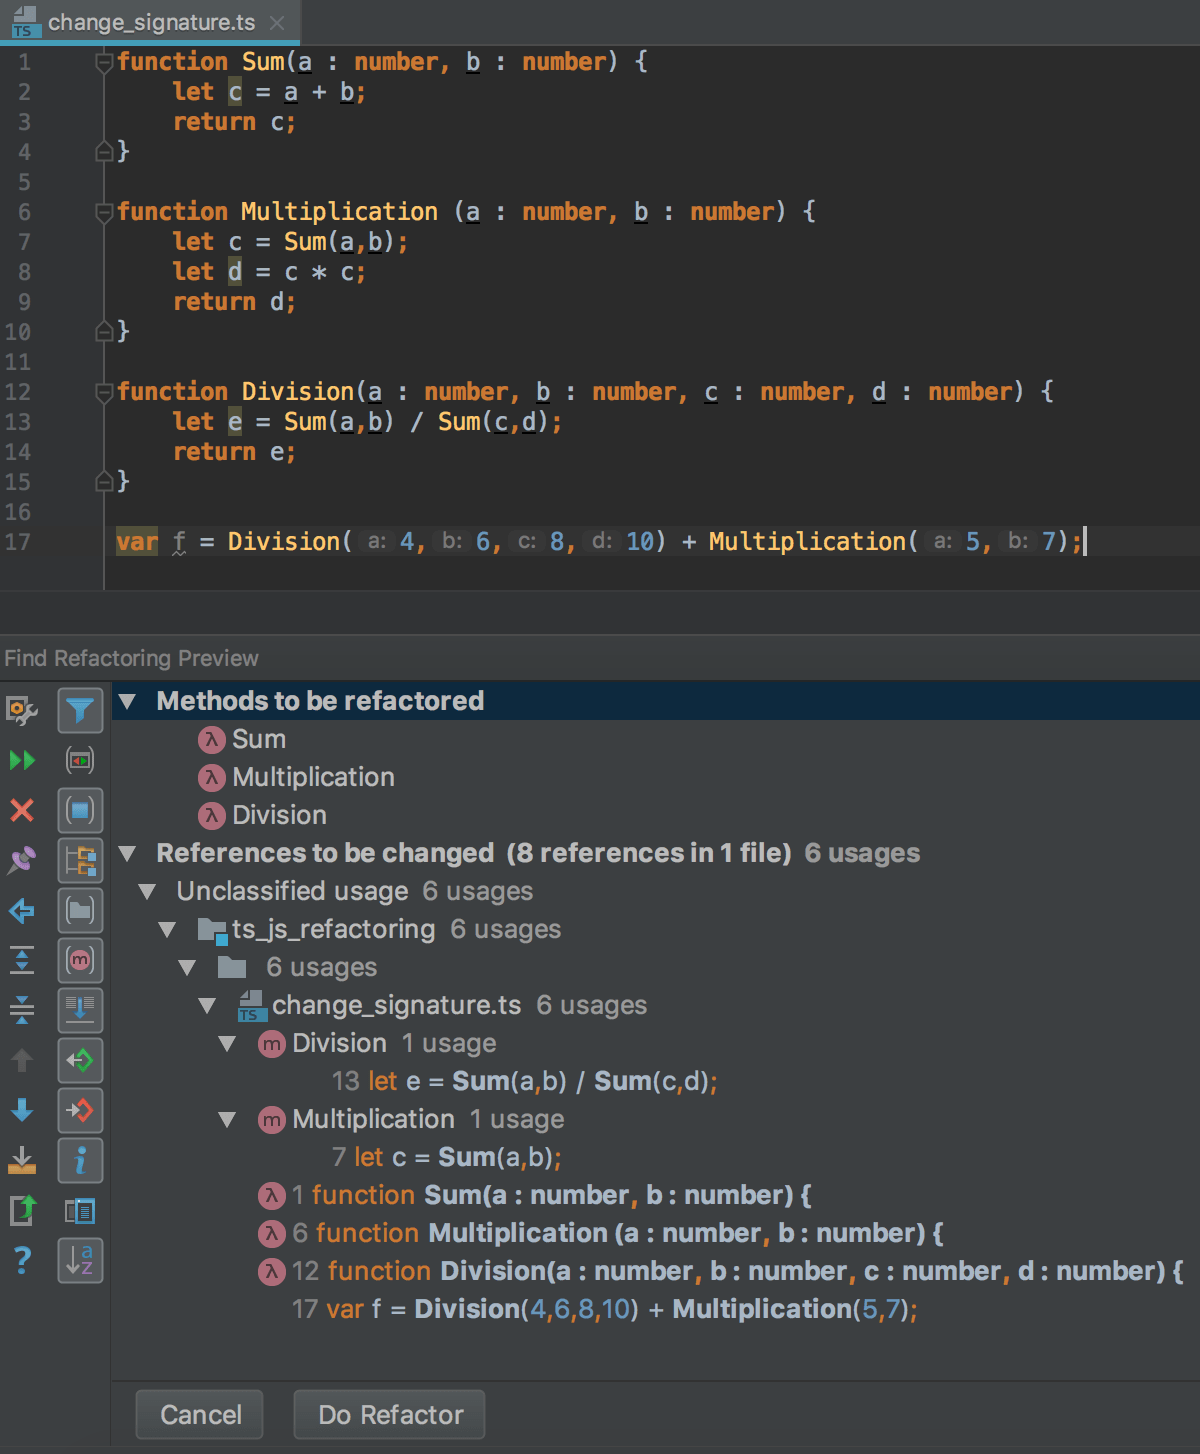1200x1454 pixels.
Task: Click 'Find Refactoring Preview' panel title
Action: 131,658
